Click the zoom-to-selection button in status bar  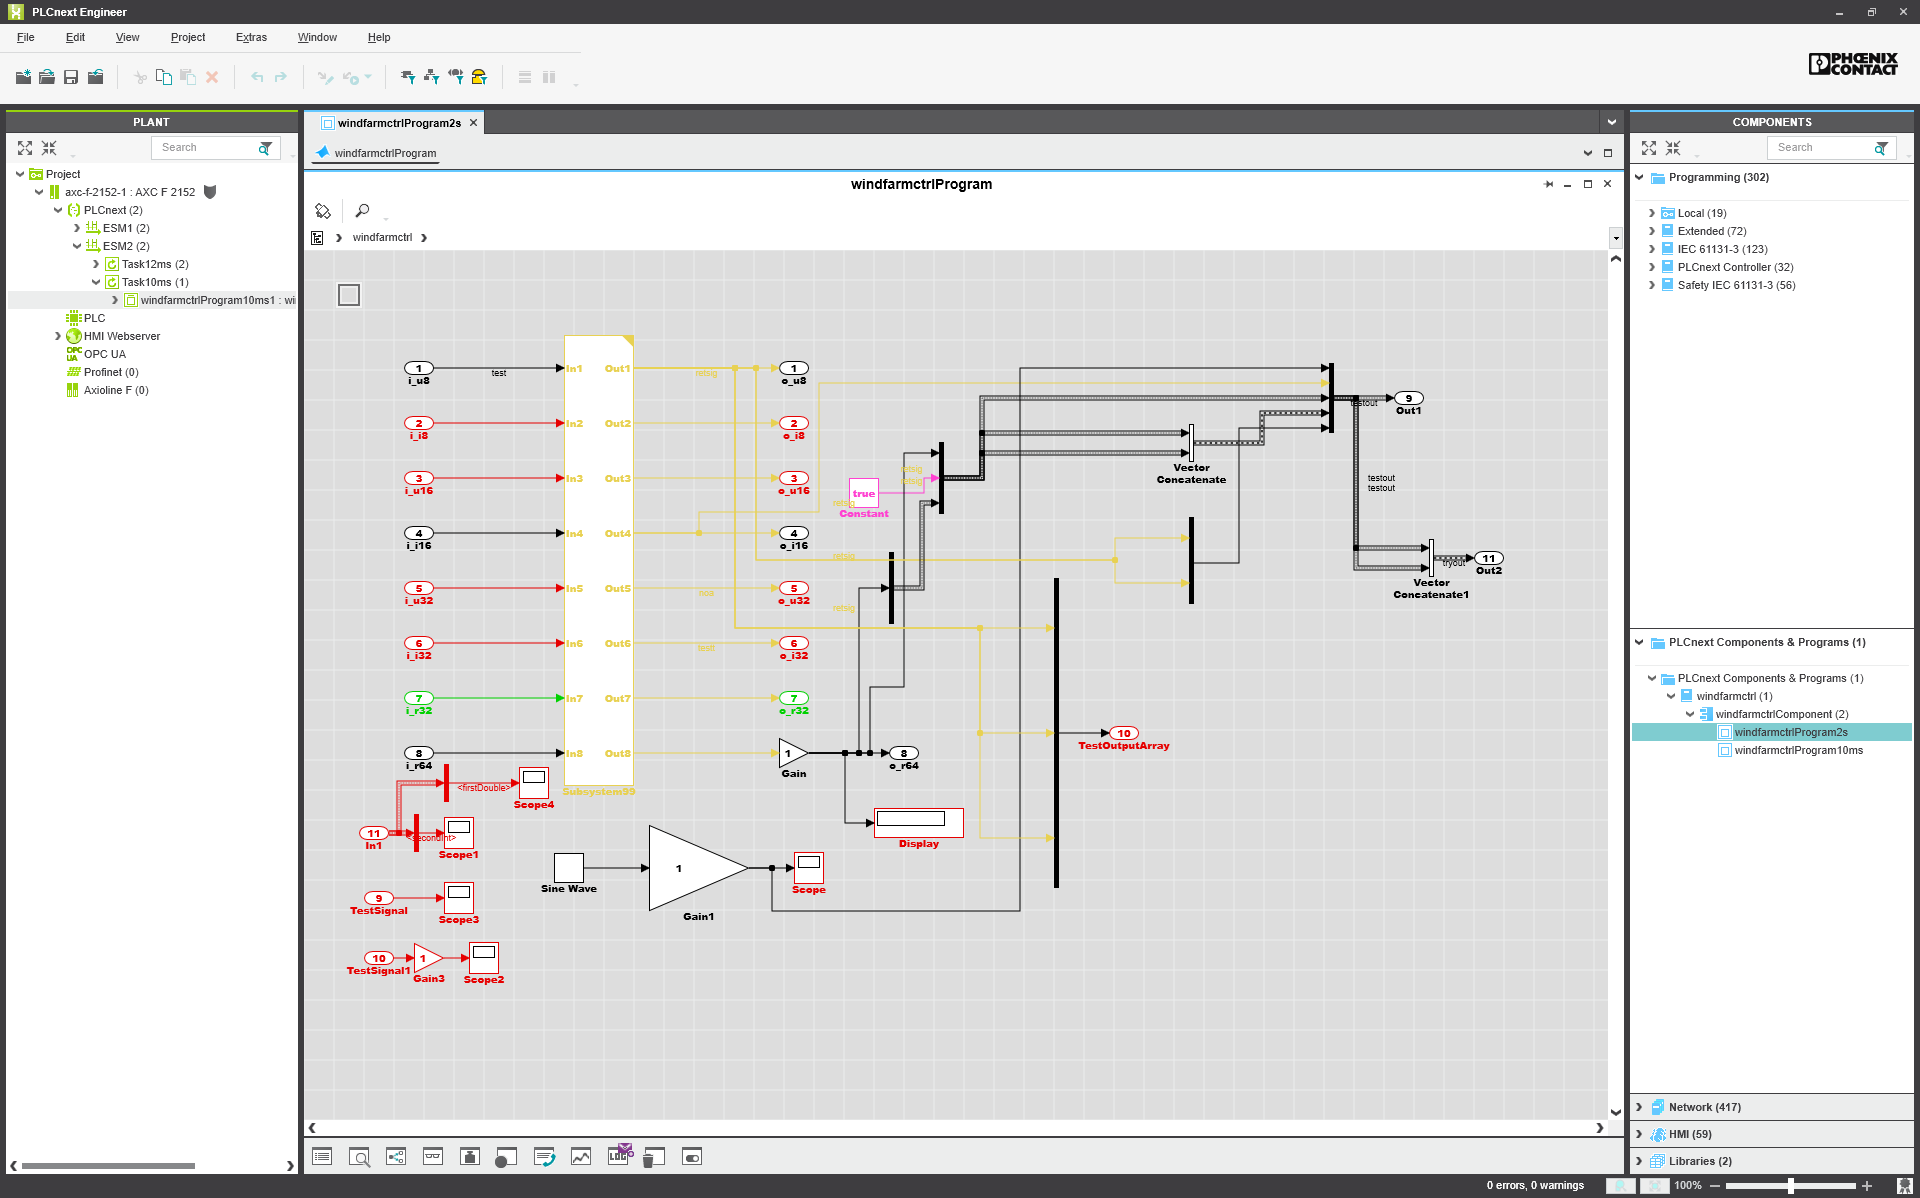(1620, 1186)
